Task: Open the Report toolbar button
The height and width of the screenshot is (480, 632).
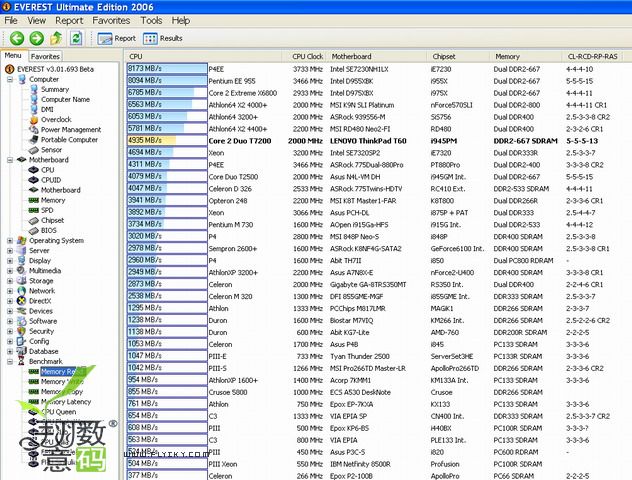Action: [116, 38]
